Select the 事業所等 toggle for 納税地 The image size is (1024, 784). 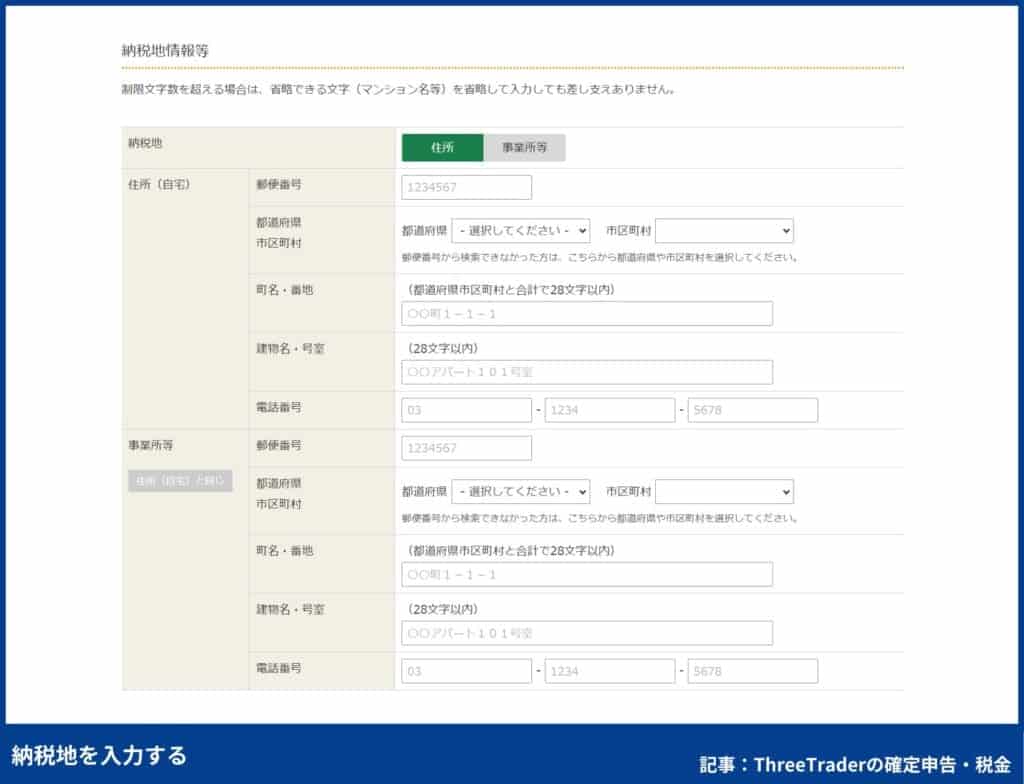[524, 148]
